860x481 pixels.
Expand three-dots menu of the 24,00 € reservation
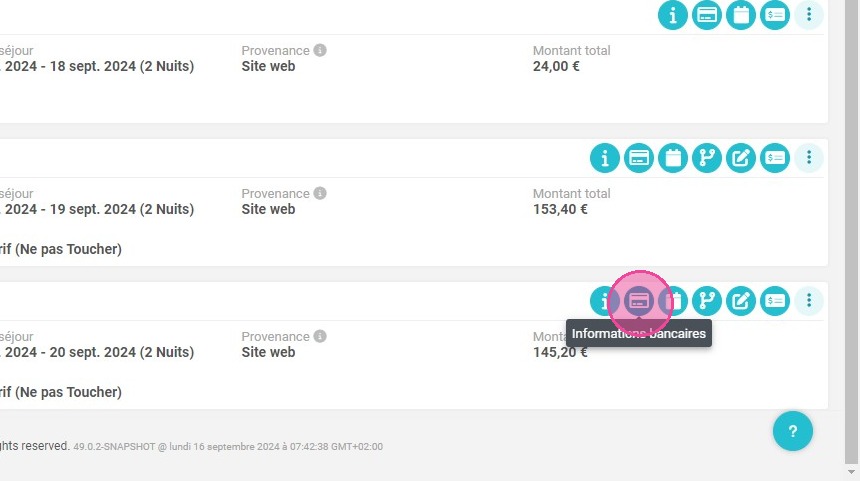coord(809,15)
